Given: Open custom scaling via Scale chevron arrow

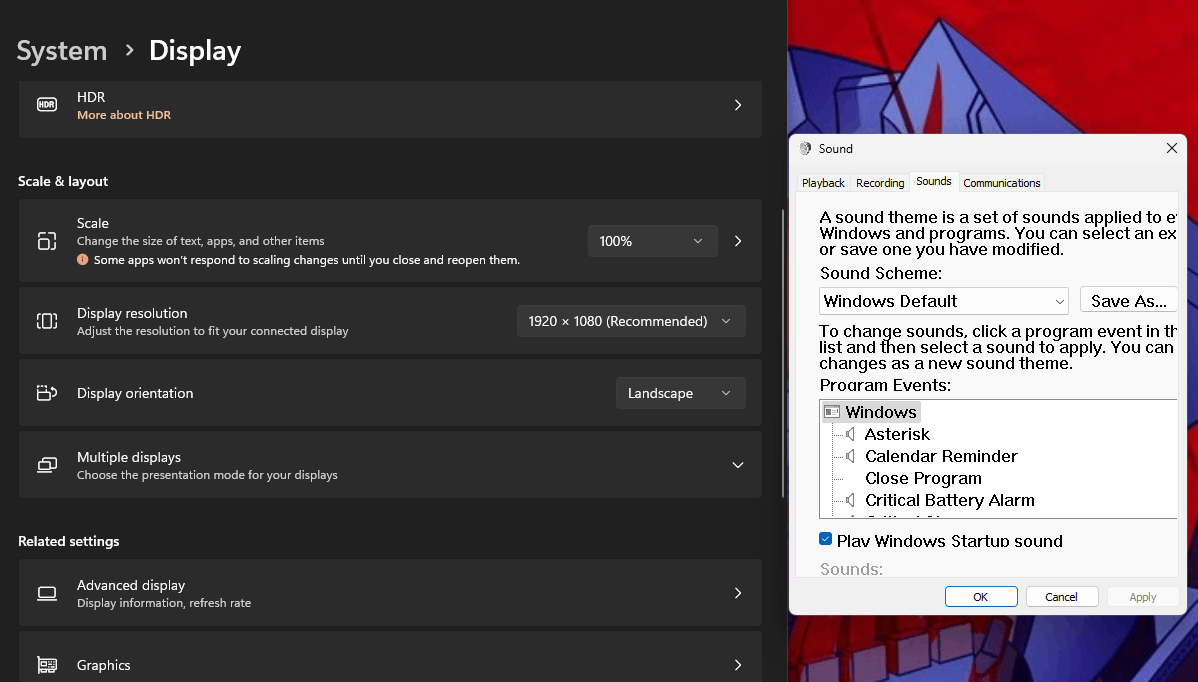Looking at the screenshot, I should click(738, 241).
